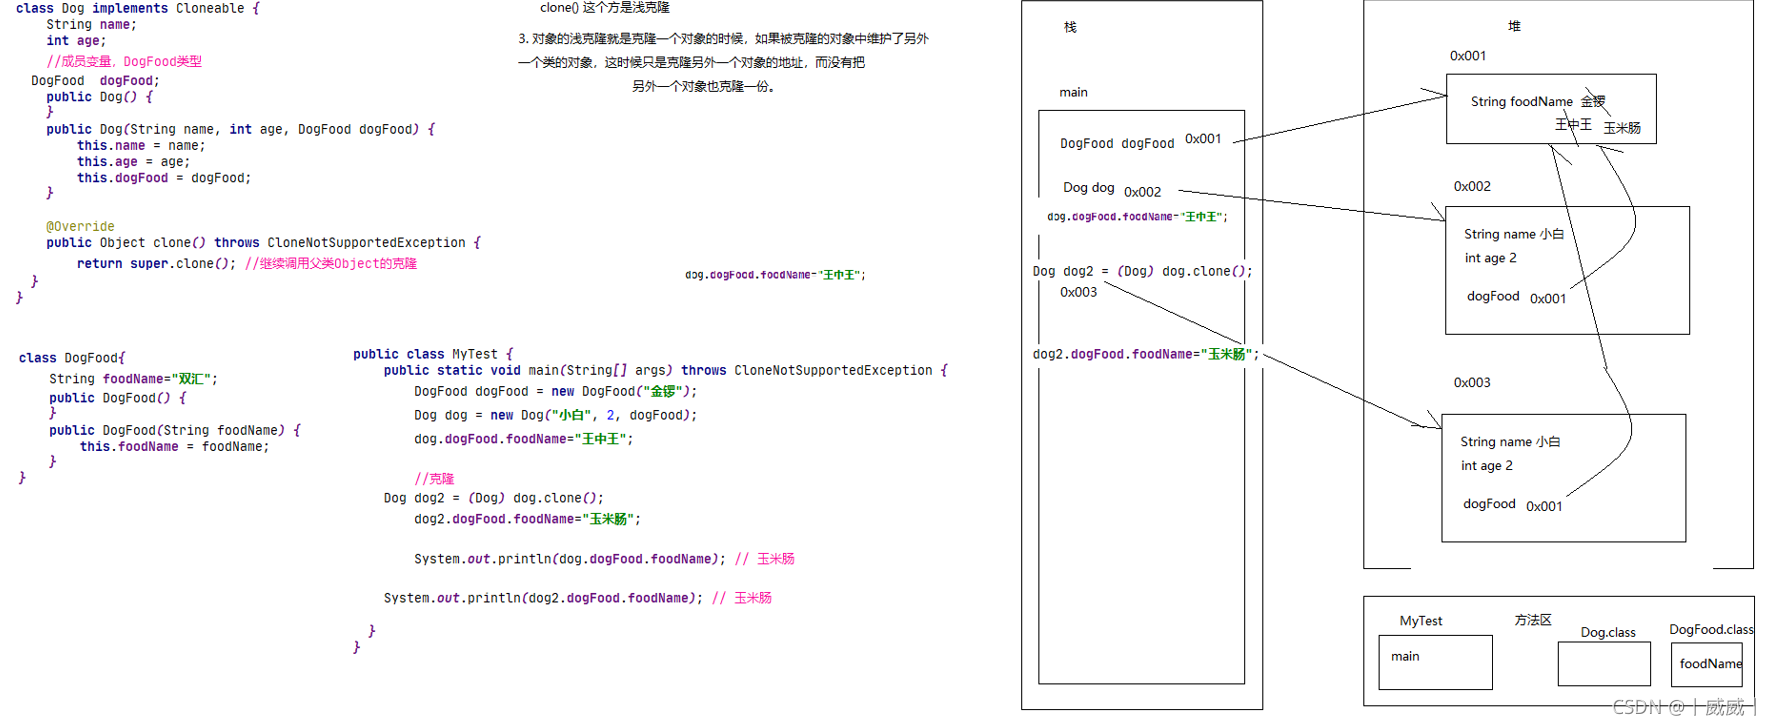
Task: Click the note 'clone() 这个方是浅克隆'
Action: (x=605, y=8)
